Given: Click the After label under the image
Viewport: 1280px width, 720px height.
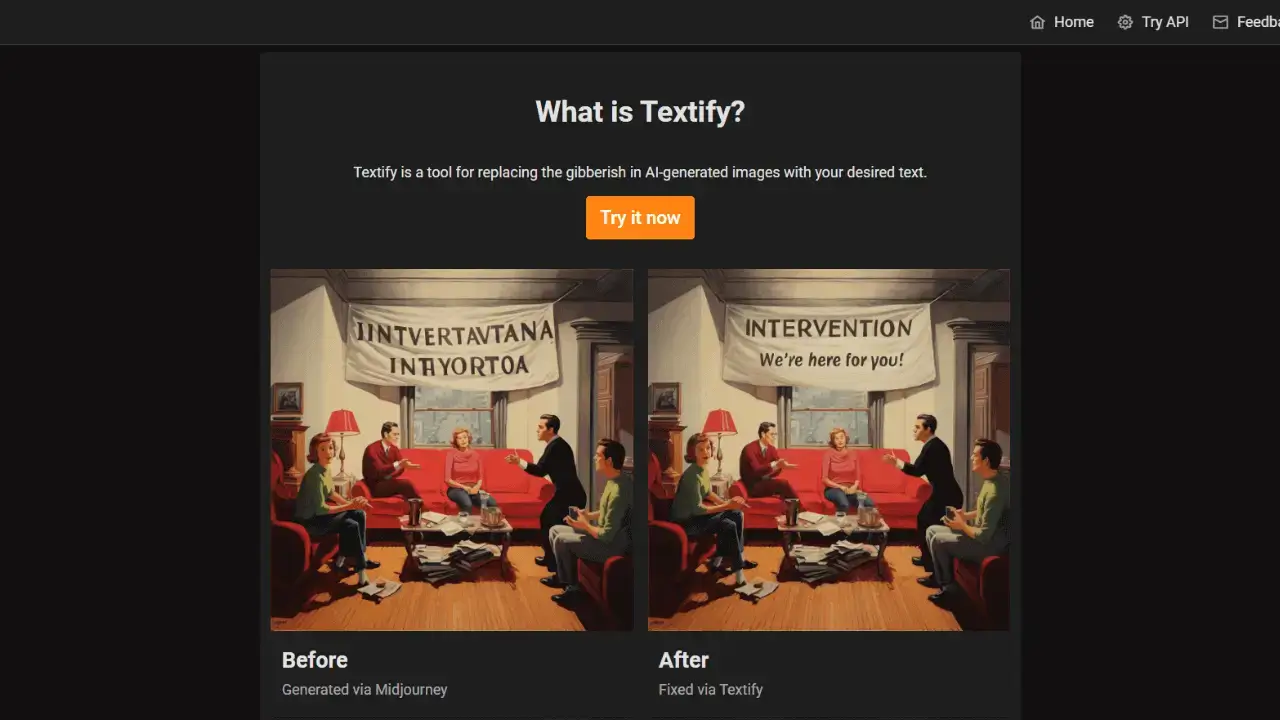Looking at the screenshot, I should (684, 660).
